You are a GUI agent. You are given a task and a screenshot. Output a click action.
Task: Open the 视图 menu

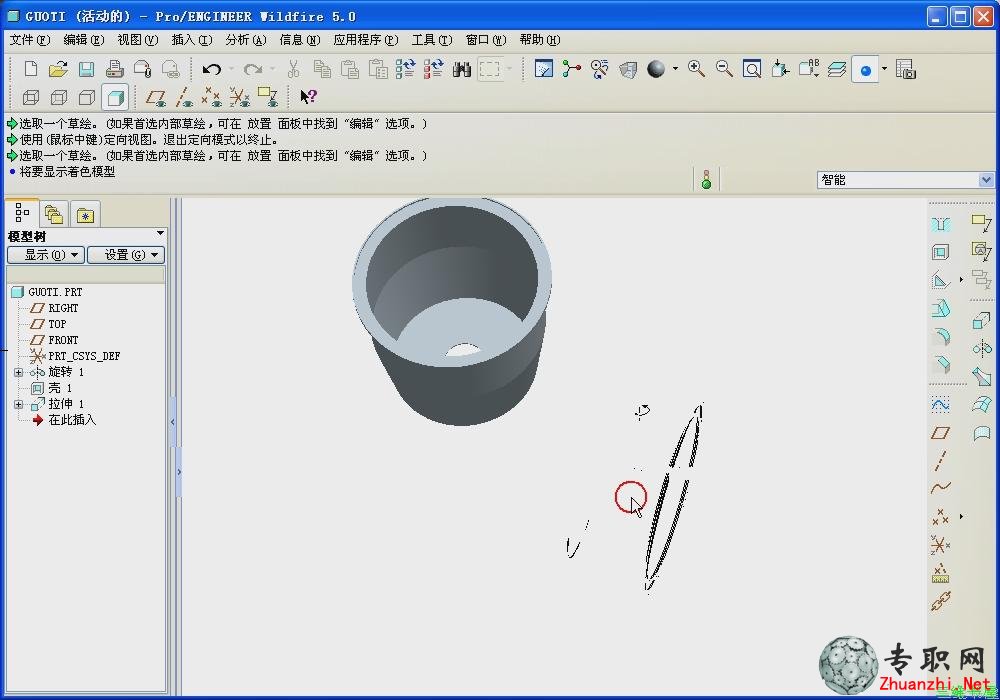coord(137,40)
